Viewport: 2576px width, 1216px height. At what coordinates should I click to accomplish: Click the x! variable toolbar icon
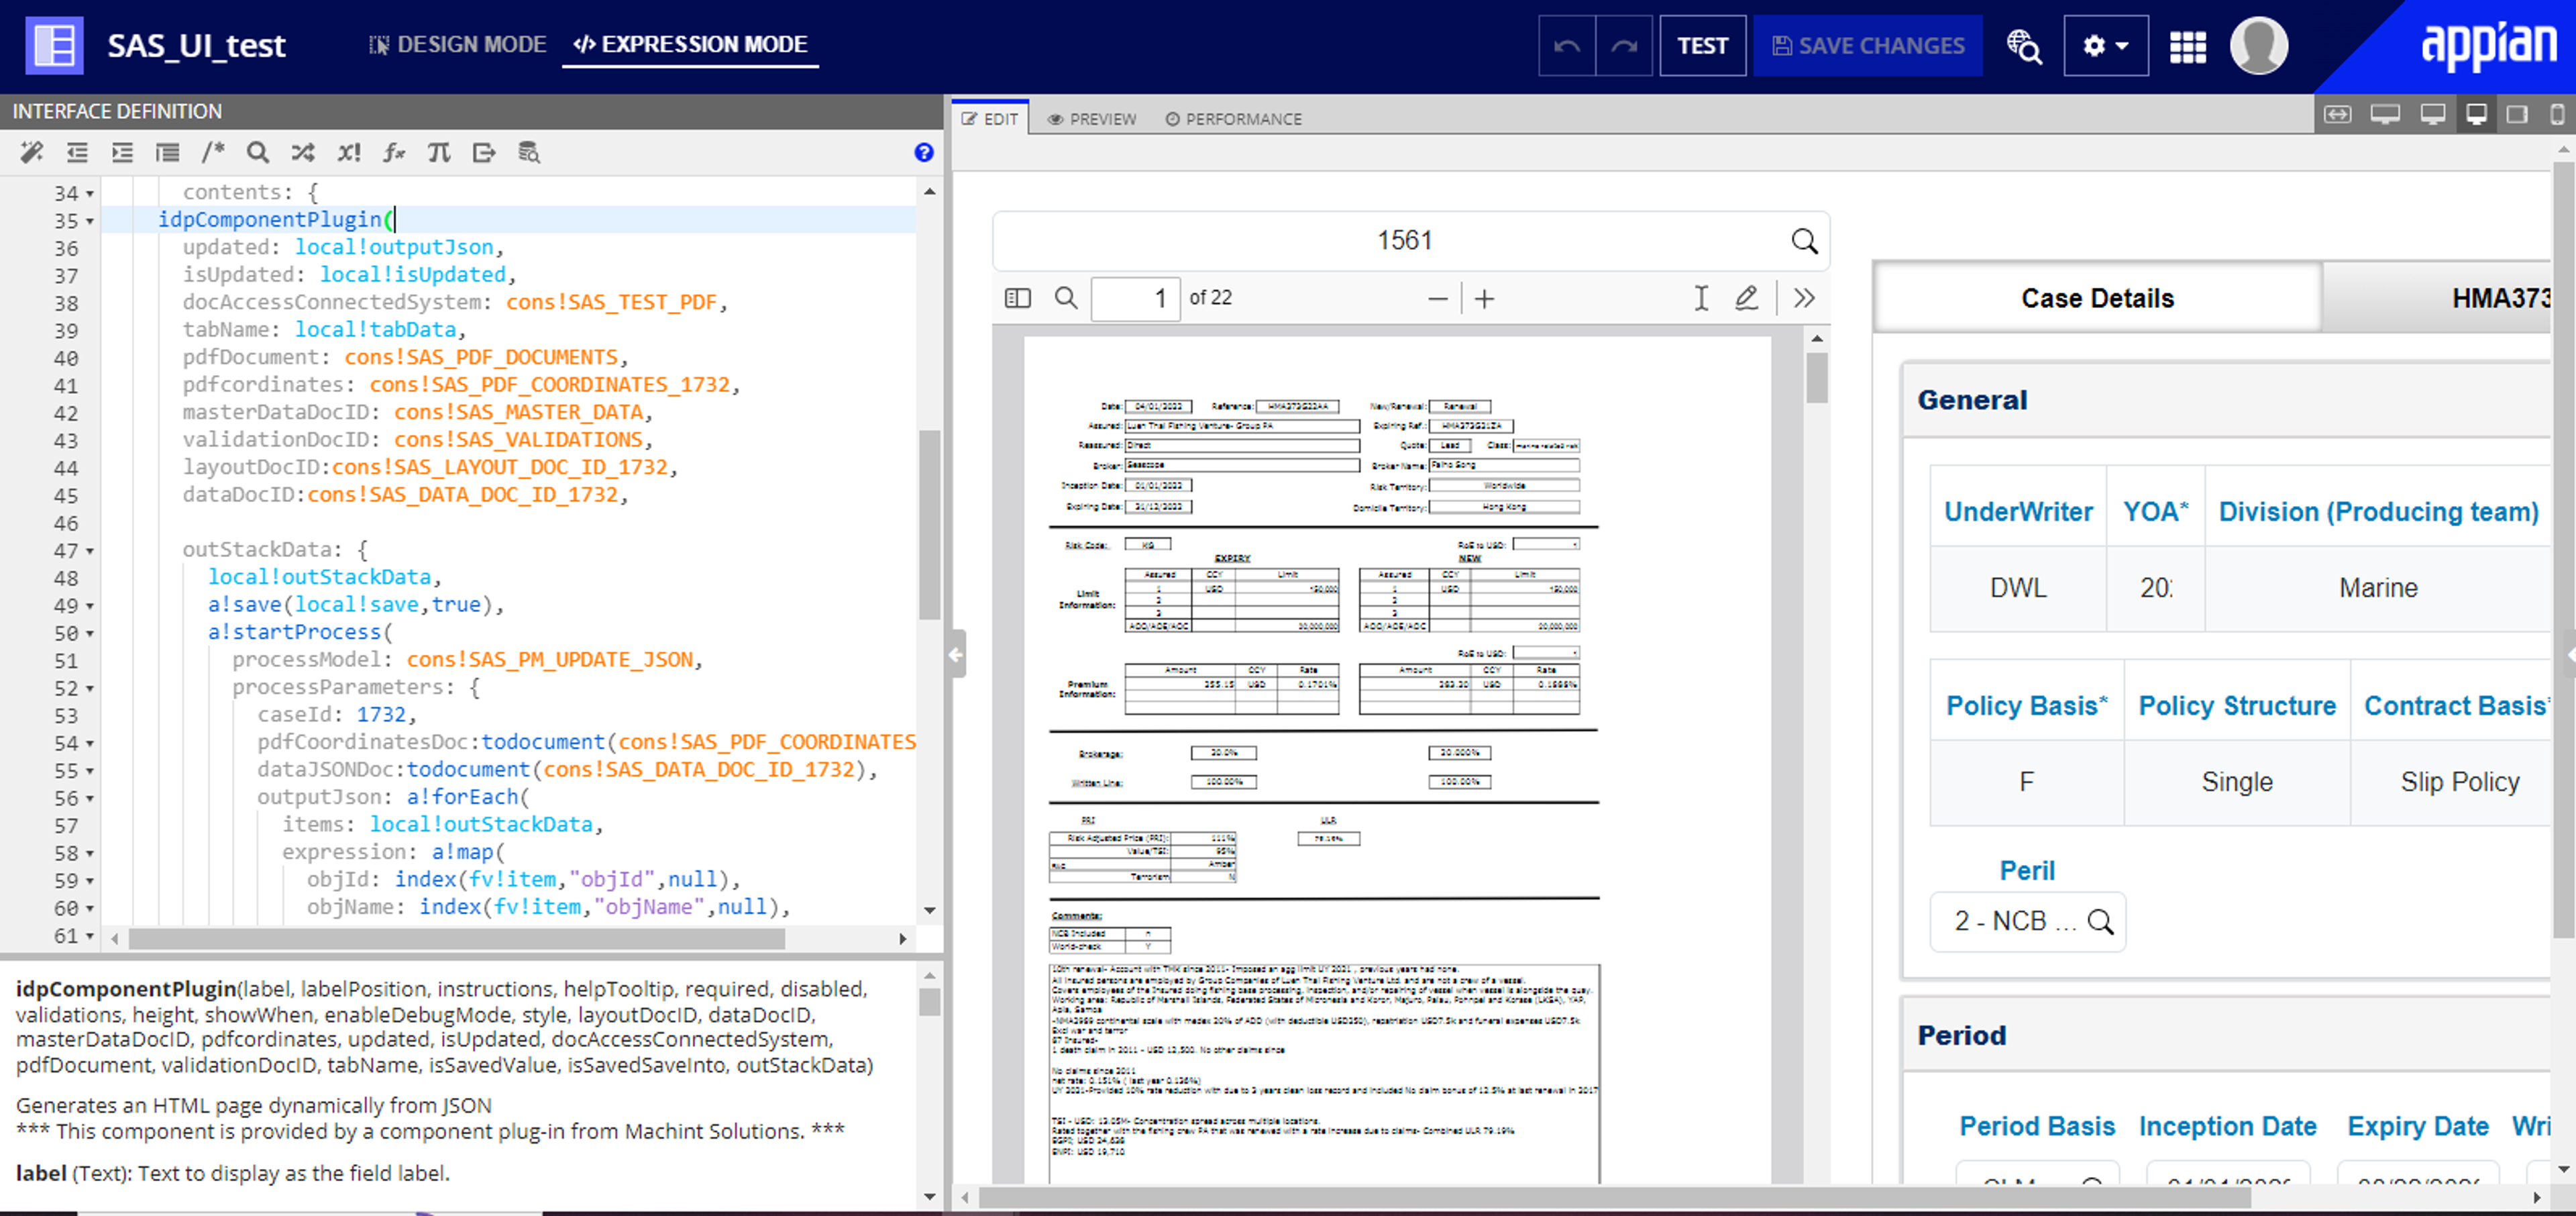pos(348,152)
